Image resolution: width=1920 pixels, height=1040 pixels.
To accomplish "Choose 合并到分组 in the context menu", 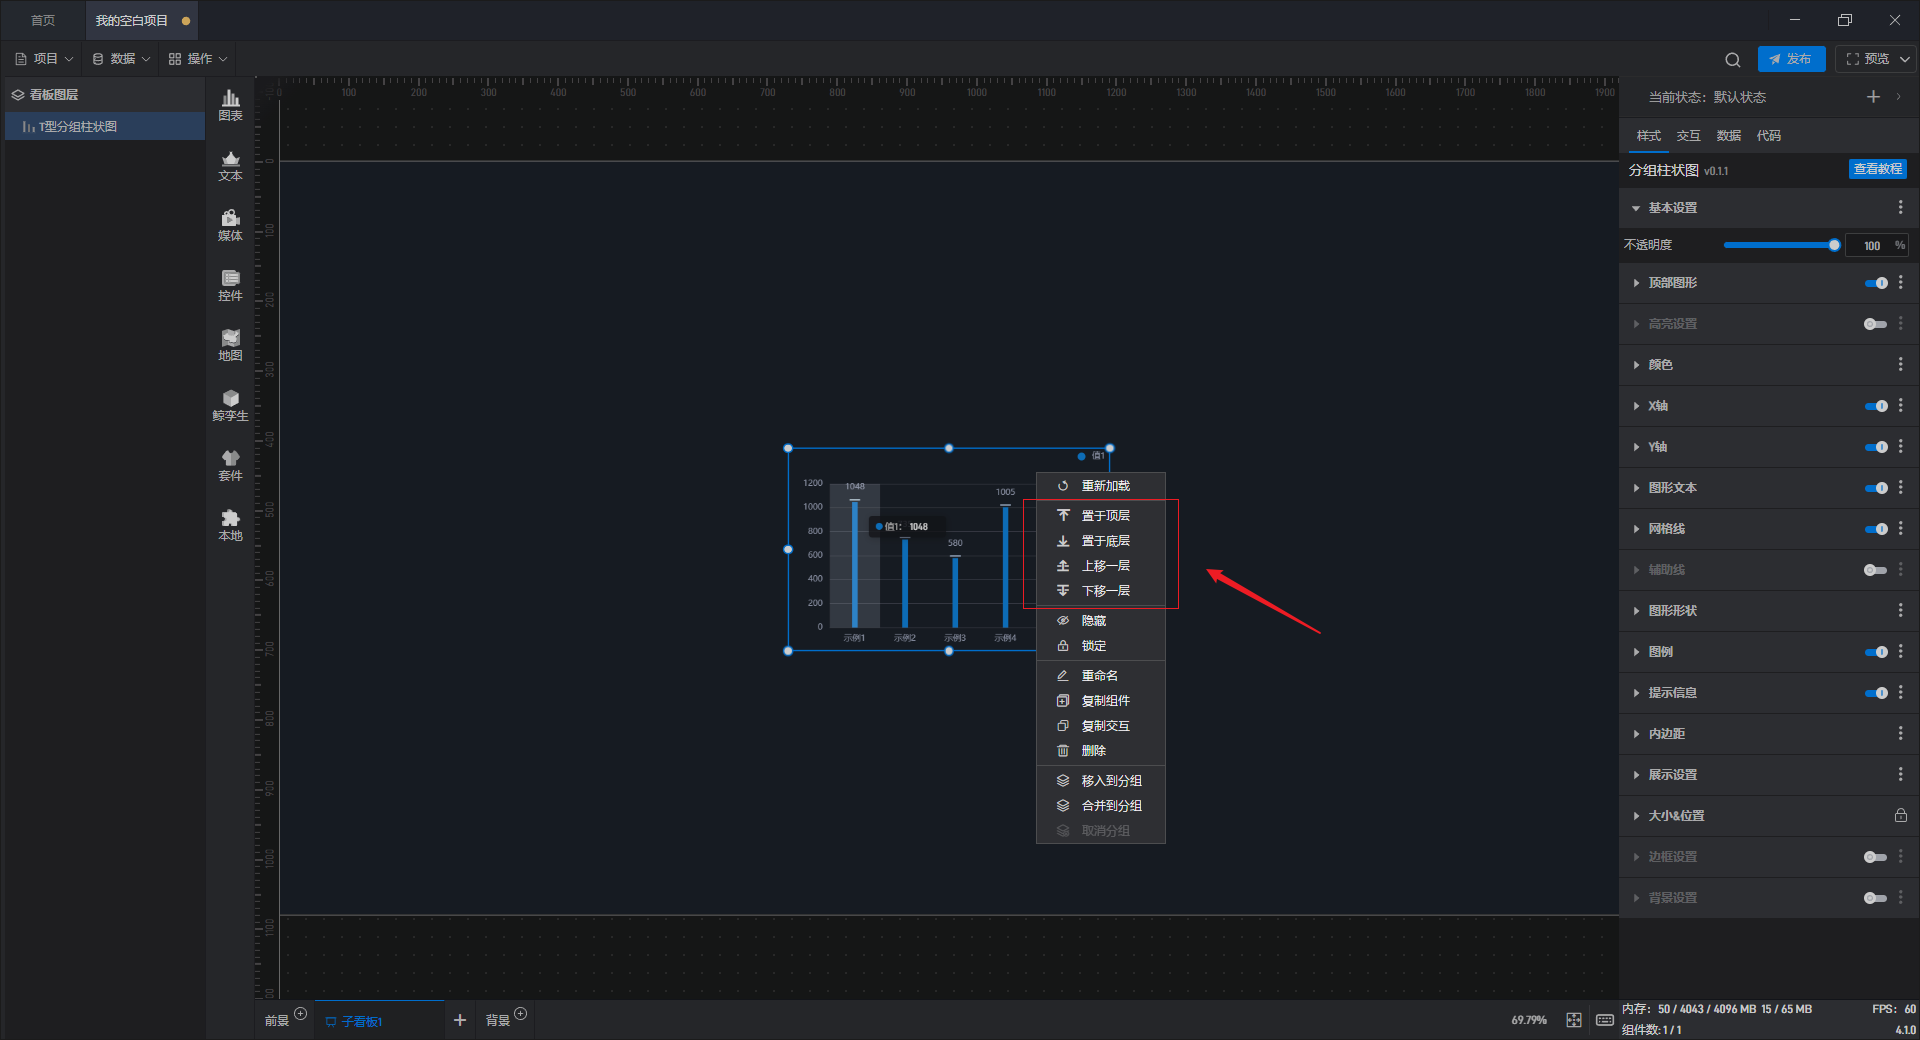I will point(1101,806).
